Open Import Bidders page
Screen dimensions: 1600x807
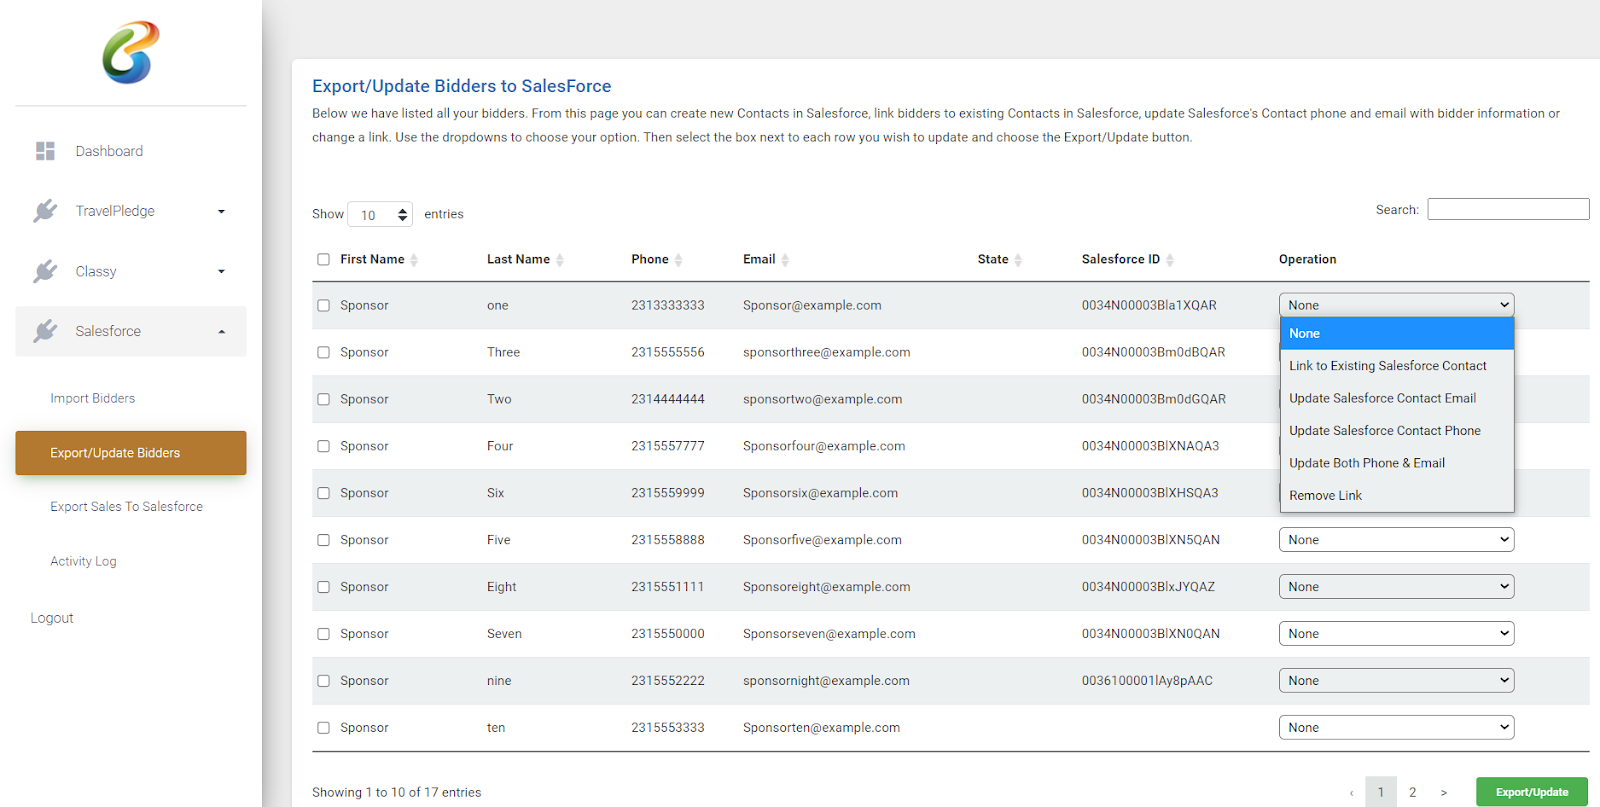click(93, 398)
